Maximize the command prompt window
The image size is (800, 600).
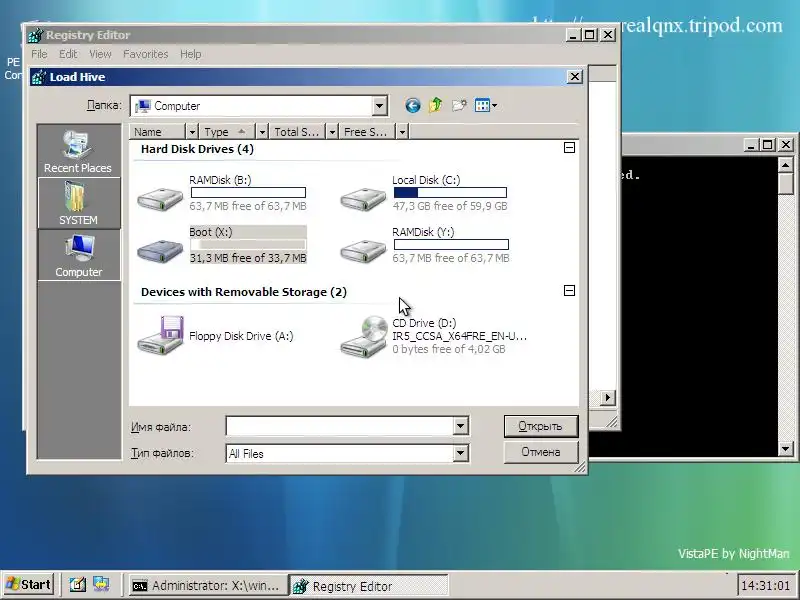point(767,145)
